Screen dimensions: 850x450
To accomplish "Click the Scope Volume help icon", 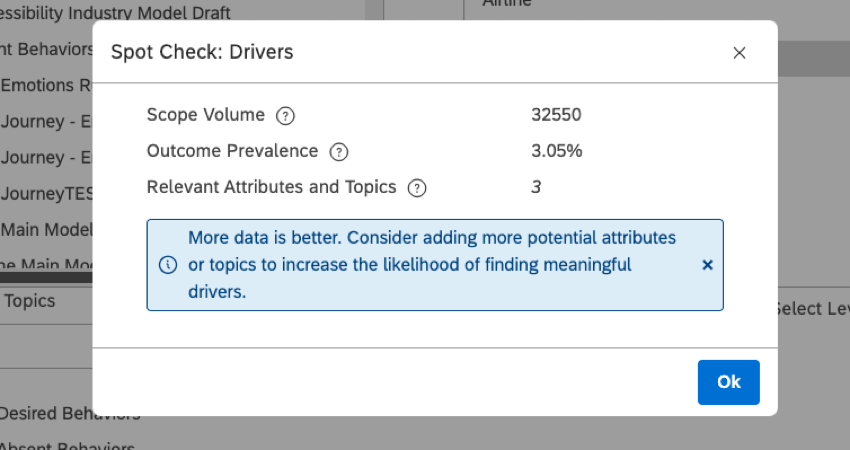I will click(285, 115).
